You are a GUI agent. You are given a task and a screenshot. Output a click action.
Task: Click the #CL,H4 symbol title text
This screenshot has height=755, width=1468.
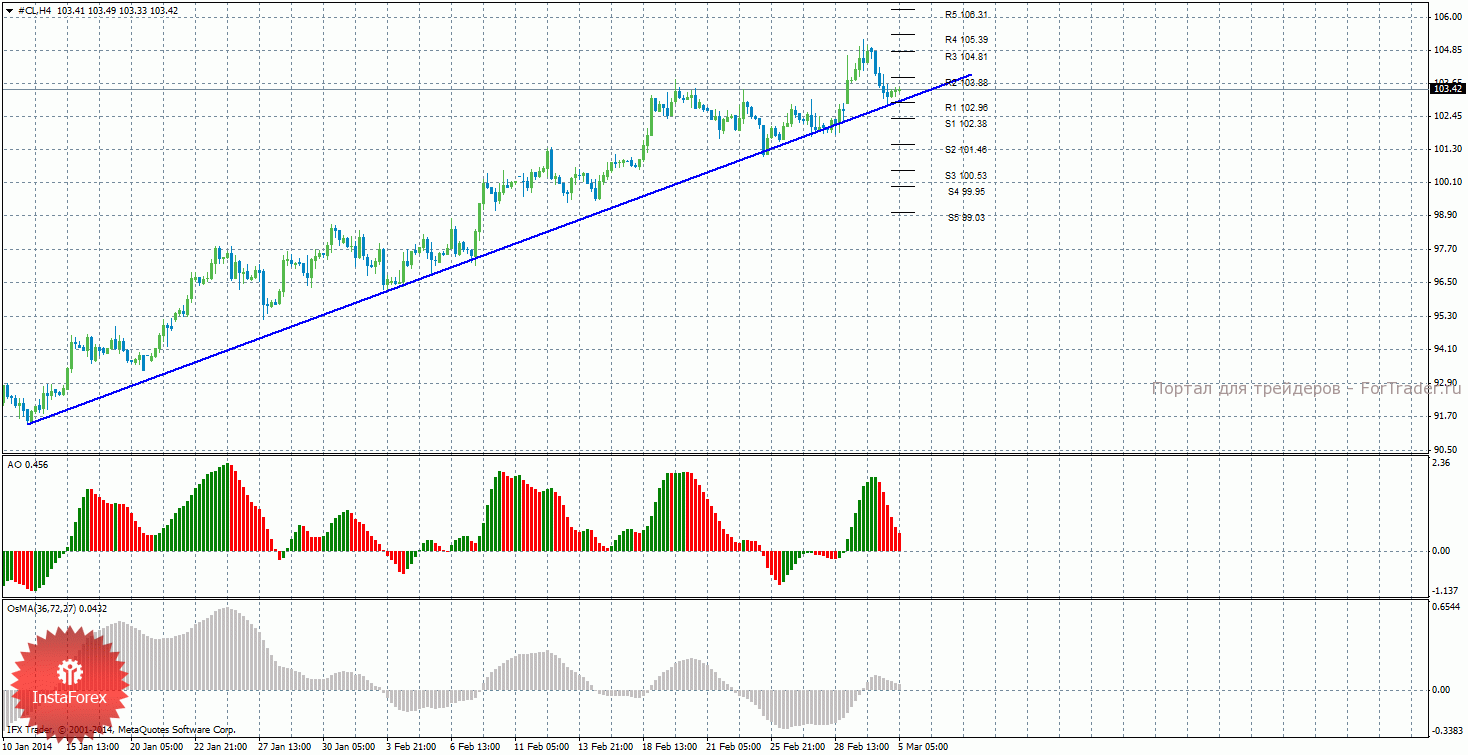pos(35,10)
